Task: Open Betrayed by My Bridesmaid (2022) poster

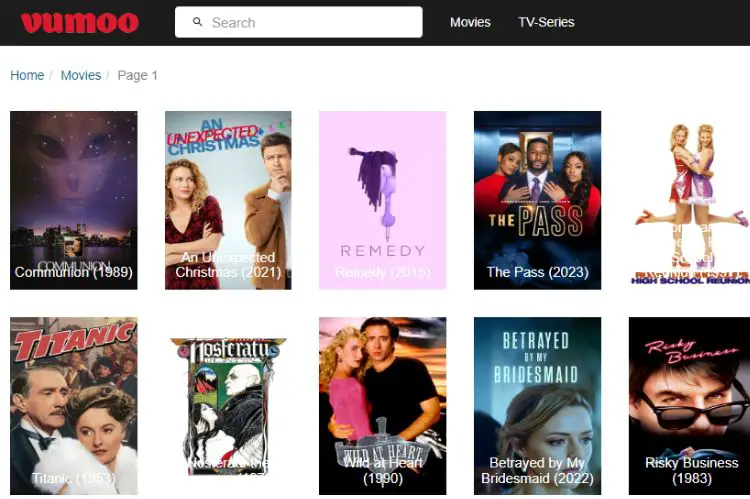Action: click(x=537, y=406)
